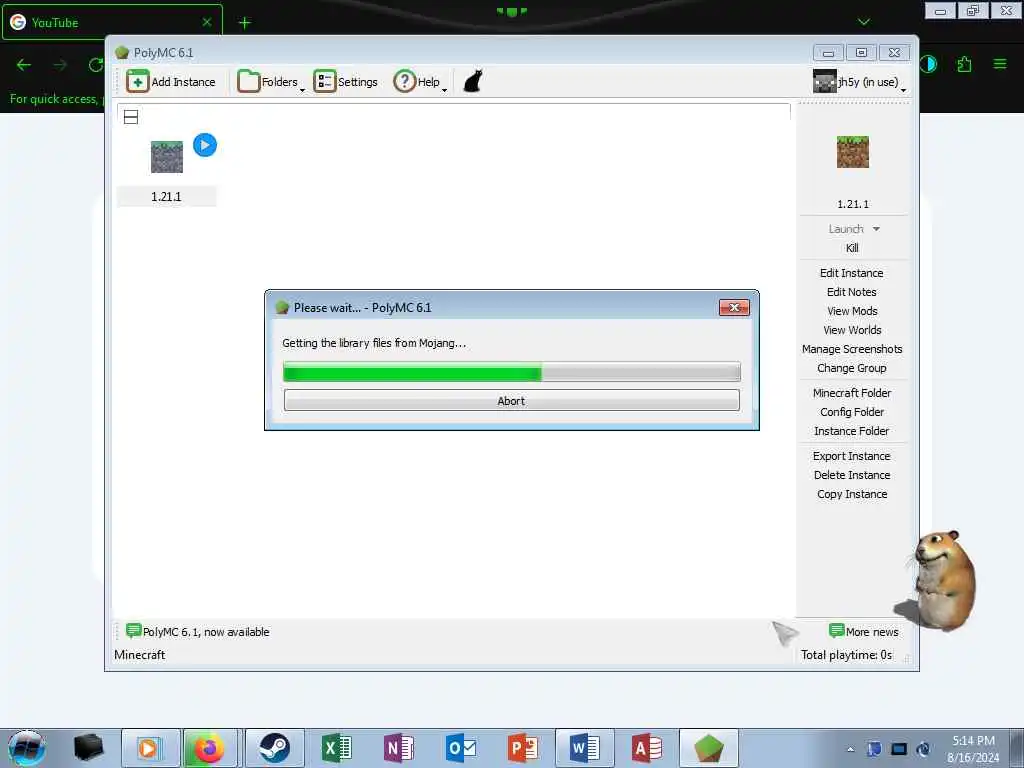Screen dimensions: 1024x768
Task: Open PowerPoint from the taskbar
Action: coord(522,748)
